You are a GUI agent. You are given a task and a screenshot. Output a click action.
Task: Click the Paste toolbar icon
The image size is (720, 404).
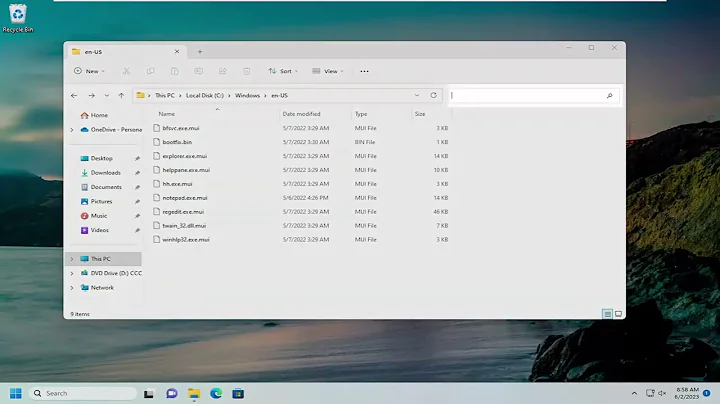(x=174, y=71)
